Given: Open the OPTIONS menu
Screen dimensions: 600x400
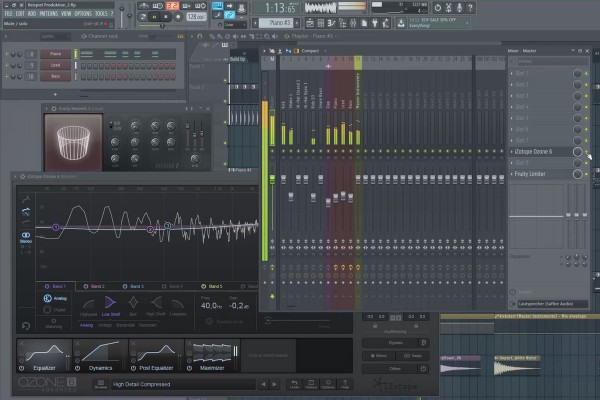Looking at the screenshot, I should 83,14.
